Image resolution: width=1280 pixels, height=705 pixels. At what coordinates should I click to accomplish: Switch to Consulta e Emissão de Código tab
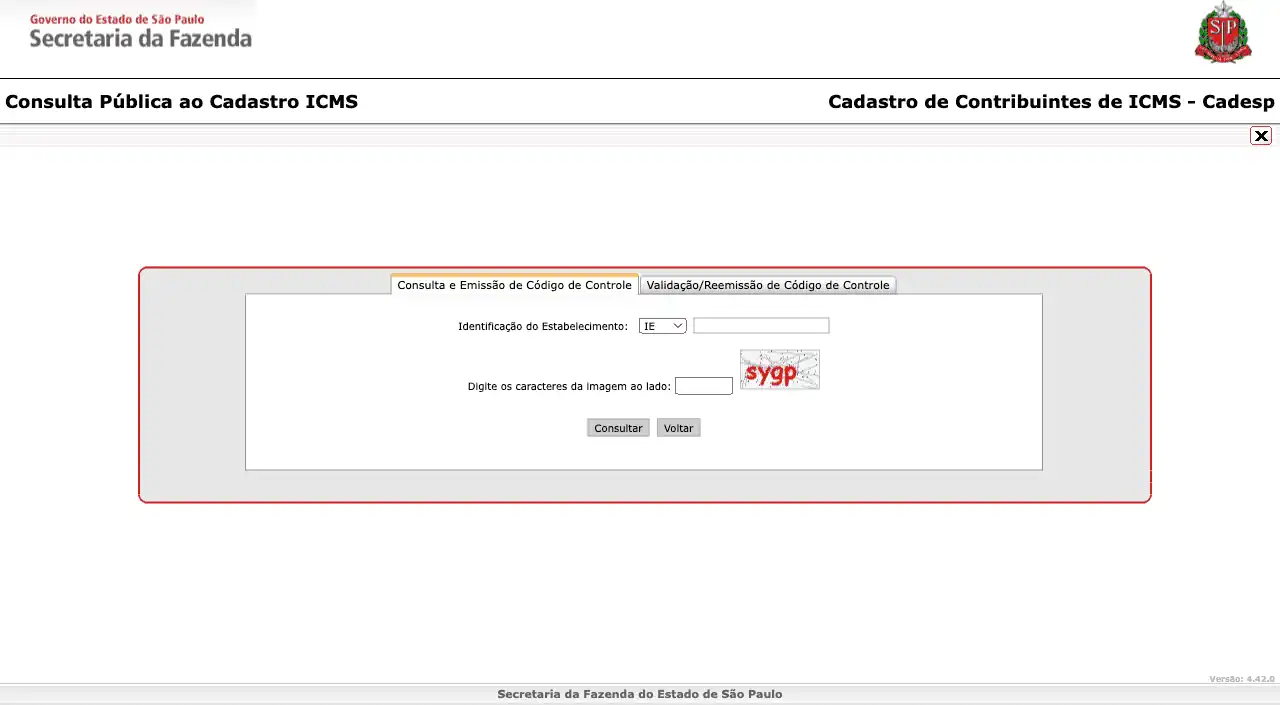point(514,285)
